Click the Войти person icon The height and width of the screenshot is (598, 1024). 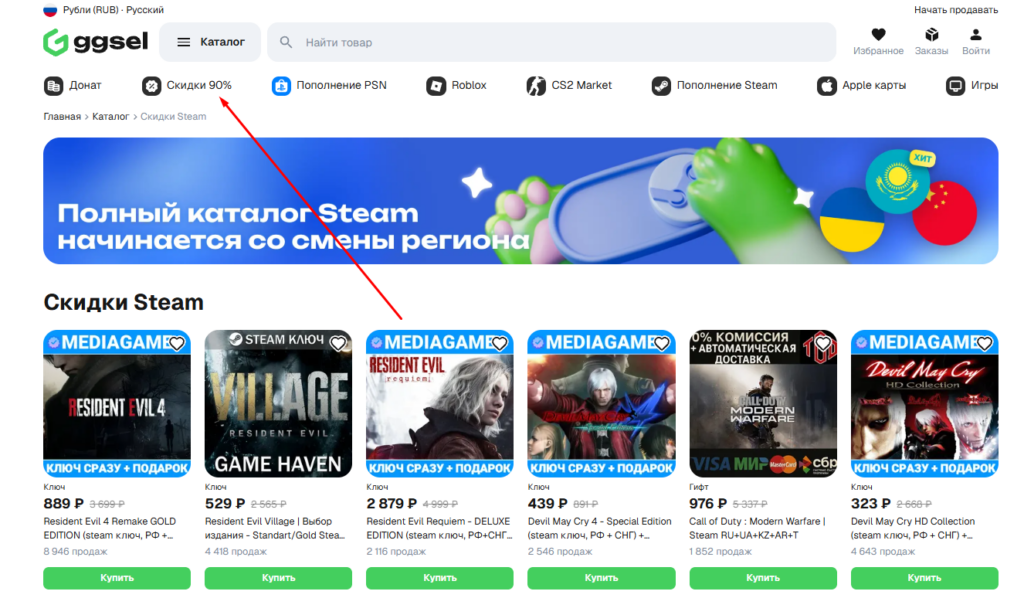pyautogui.click(x=976, y=35)
